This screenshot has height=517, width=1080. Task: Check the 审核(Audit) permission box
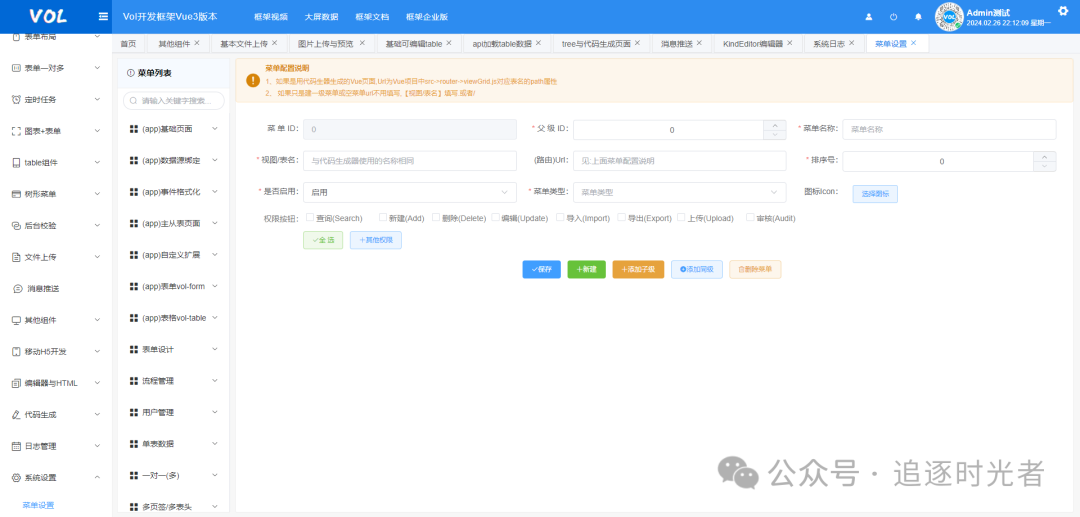click(x=750, y=218)
